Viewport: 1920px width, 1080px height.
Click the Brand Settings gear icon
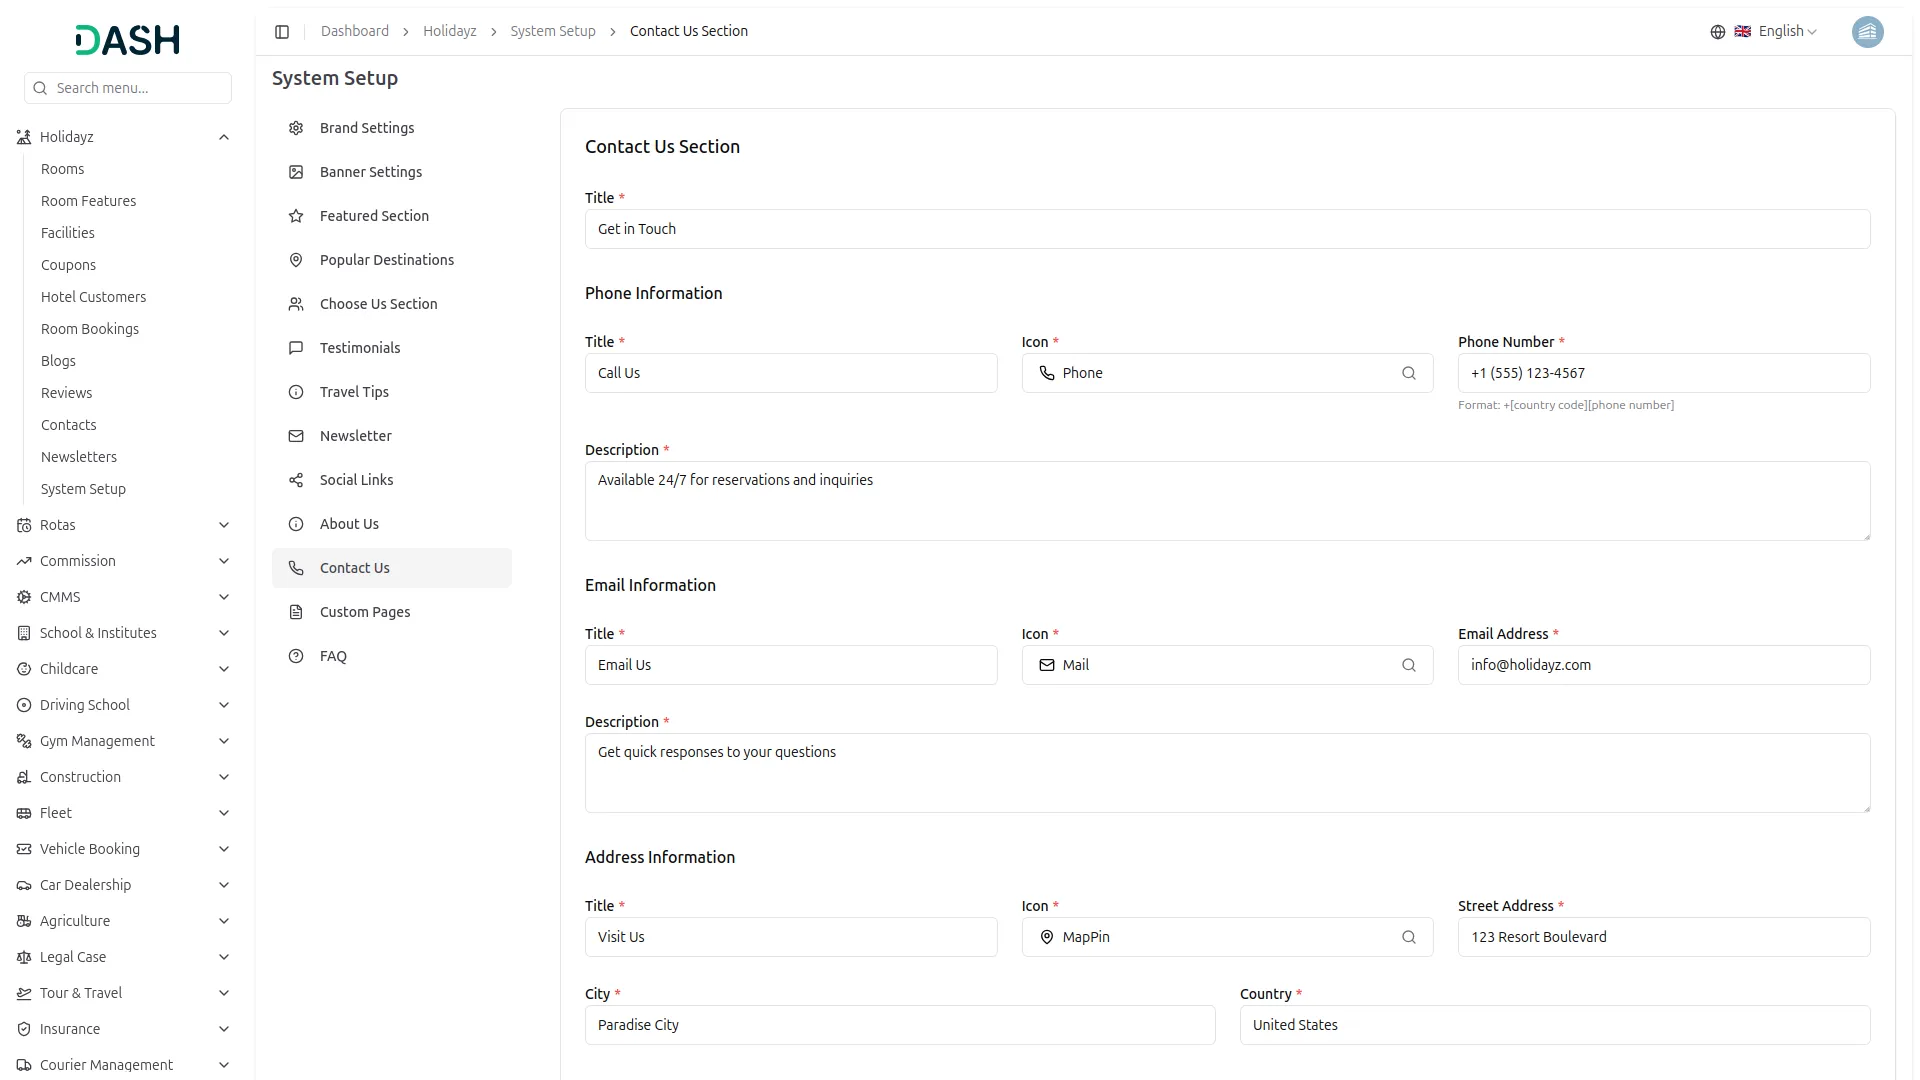pos(296,128)
